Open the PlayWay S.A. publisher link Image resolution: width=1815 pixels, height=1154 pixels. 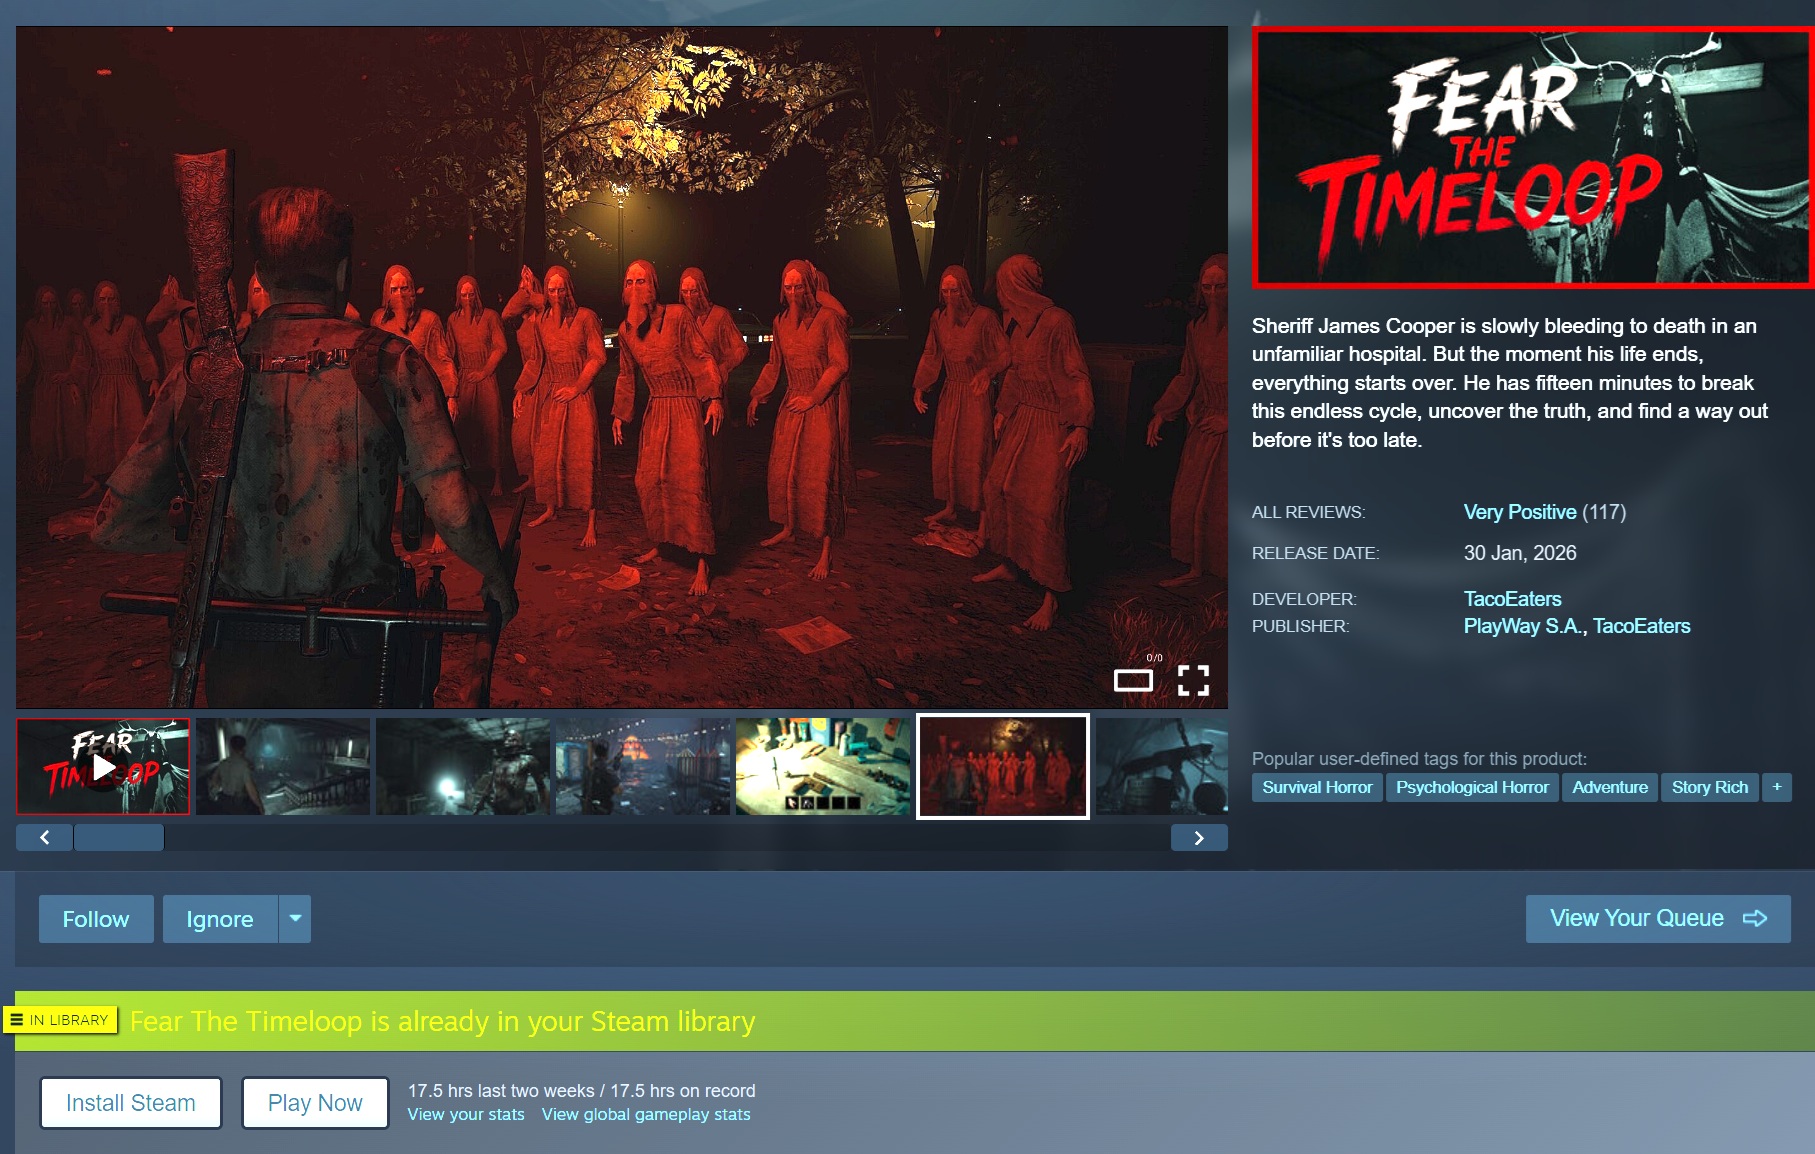1523,626
